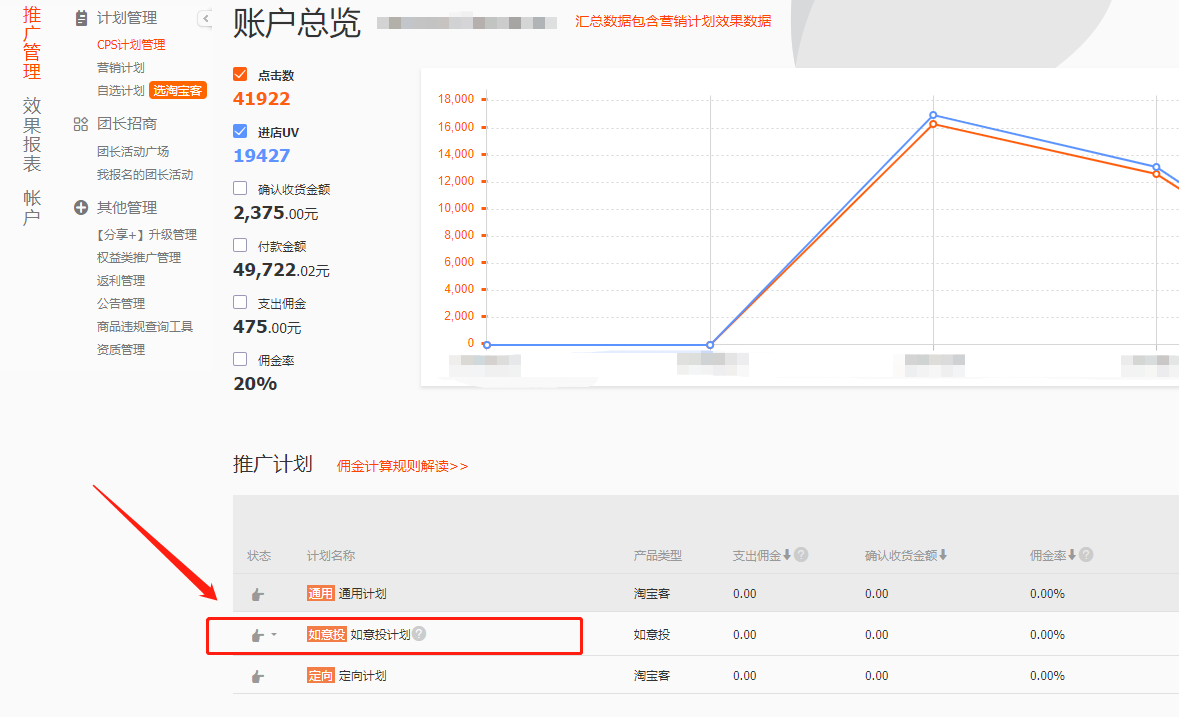Click the 推广计划 section heading

coord(272,464)
